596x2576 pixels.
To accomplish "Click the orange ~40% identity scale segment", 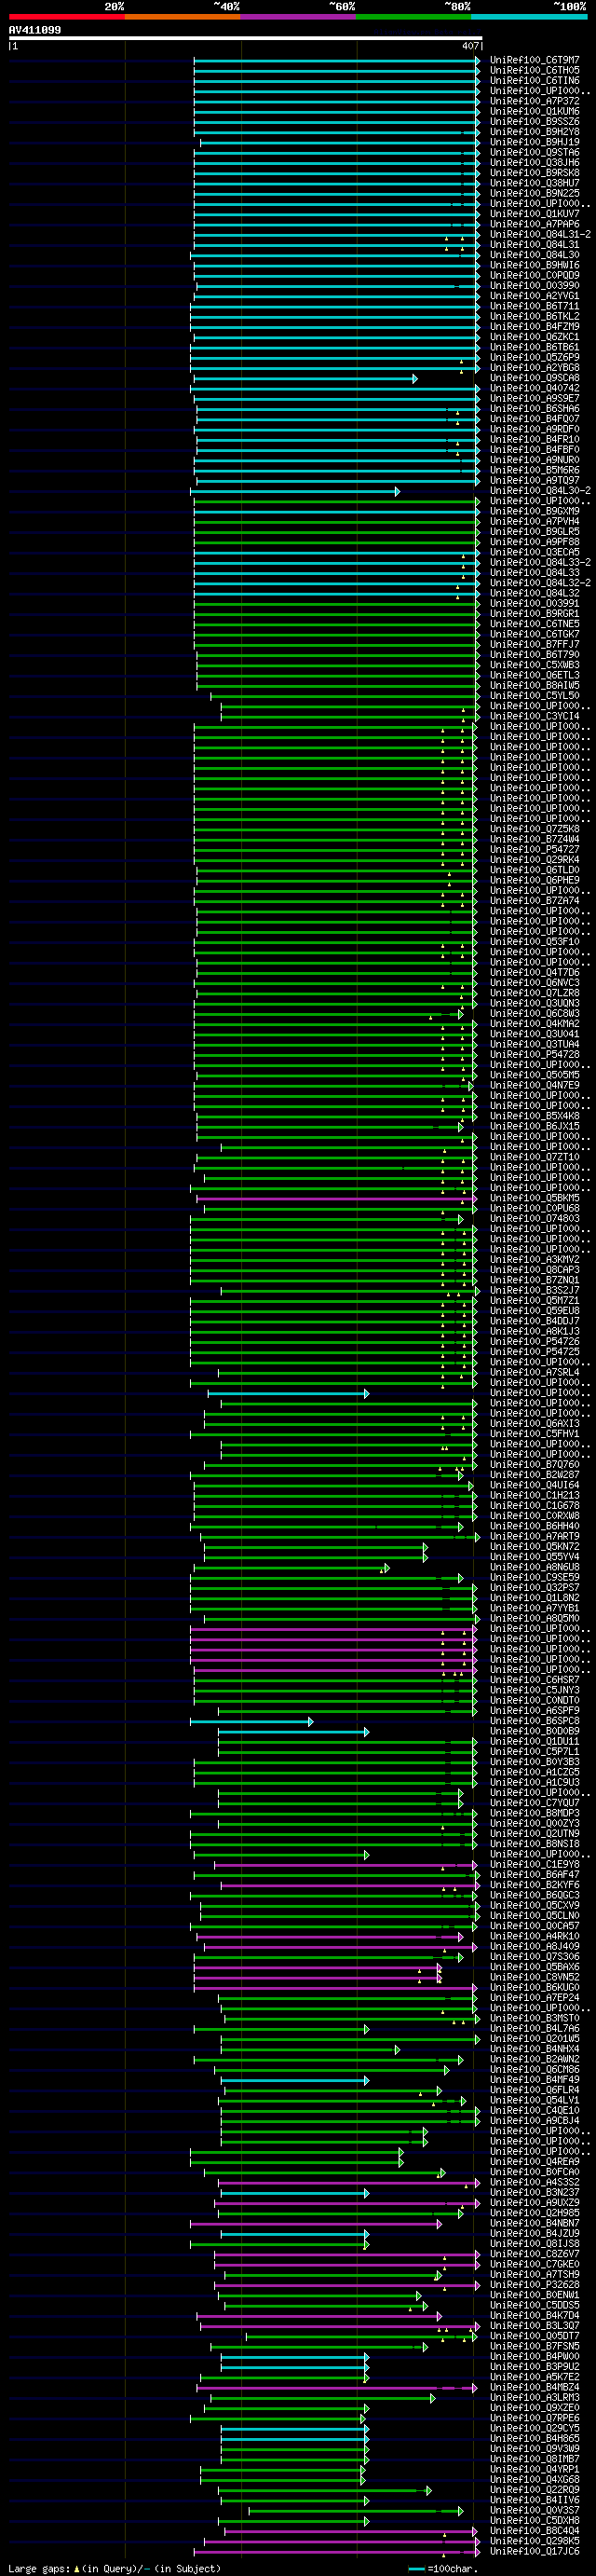I will 183,17.
